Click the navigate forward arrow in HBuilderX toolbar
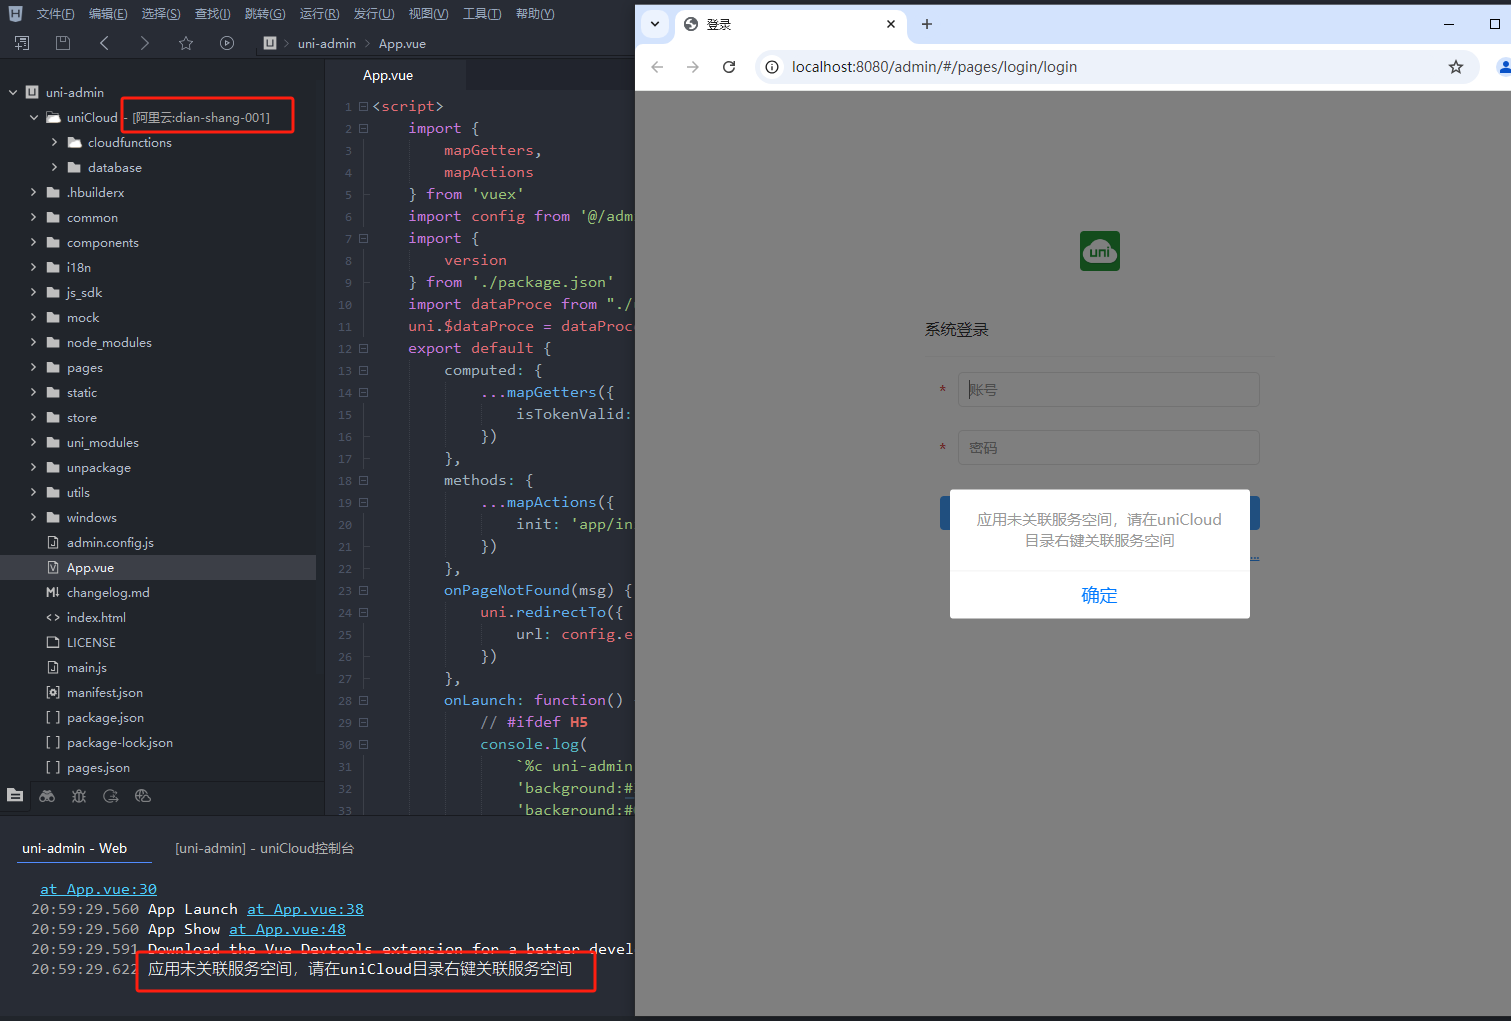Image resolution: width=1511 pixels, height=1021 pixels. [x=145, y=43]
